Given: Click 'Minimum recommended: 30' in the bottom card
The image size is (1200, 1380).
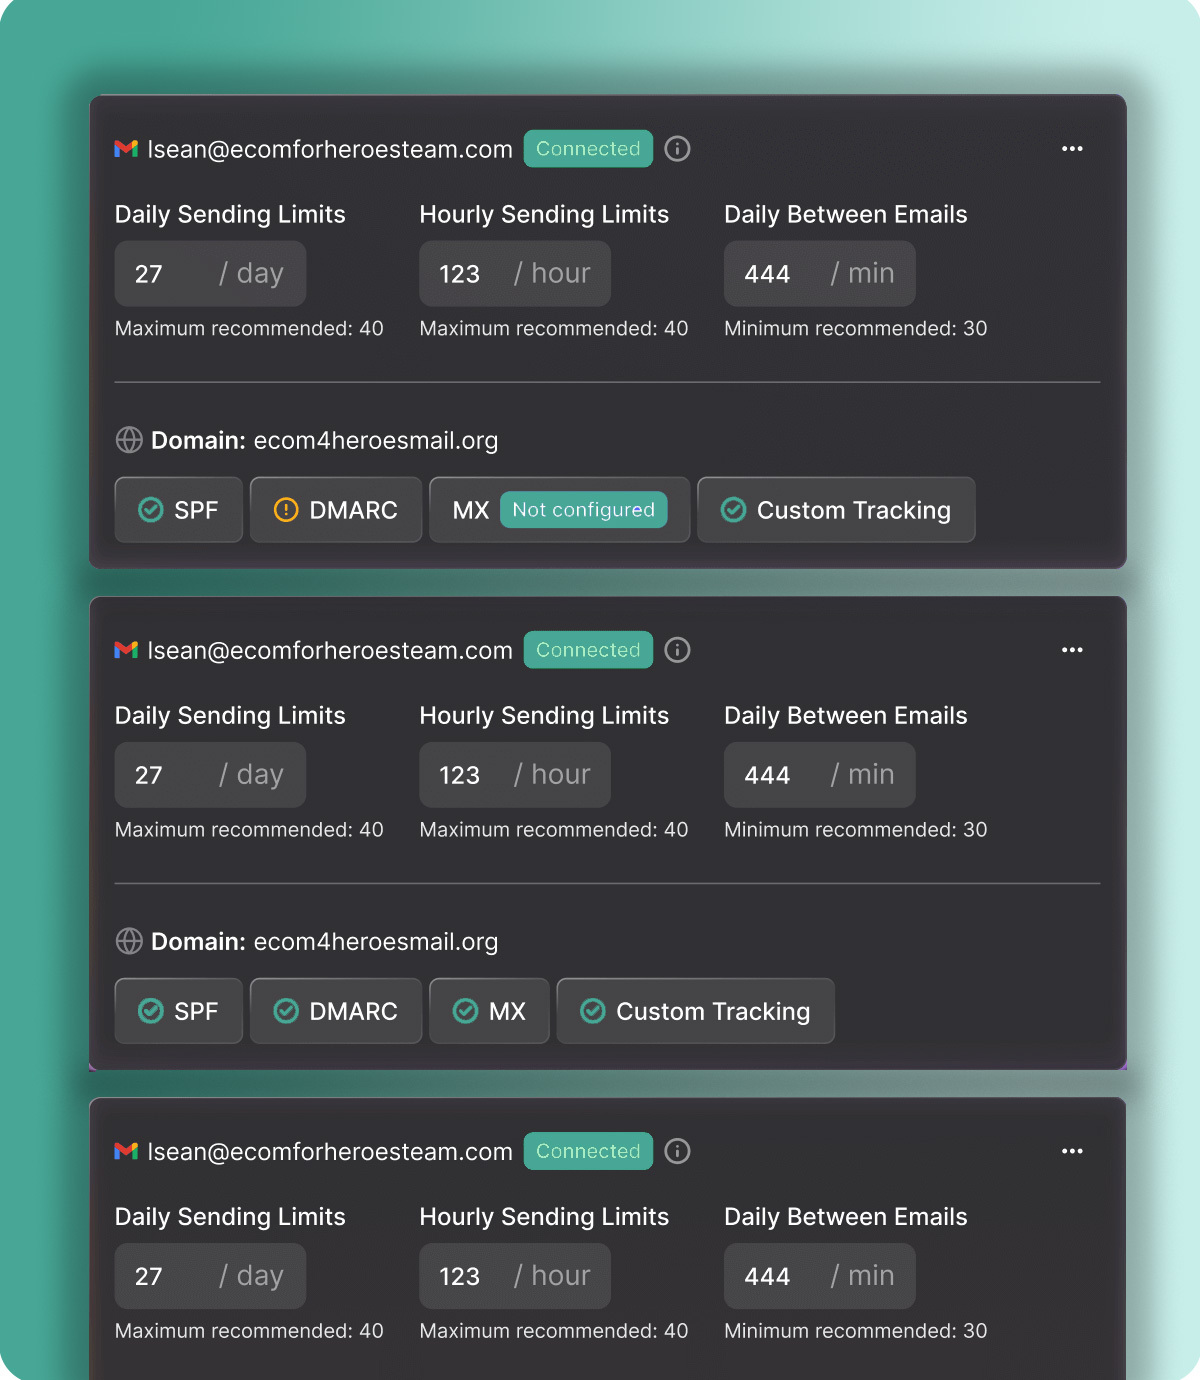Looking at the screenshot, I should pos(856,1330).
